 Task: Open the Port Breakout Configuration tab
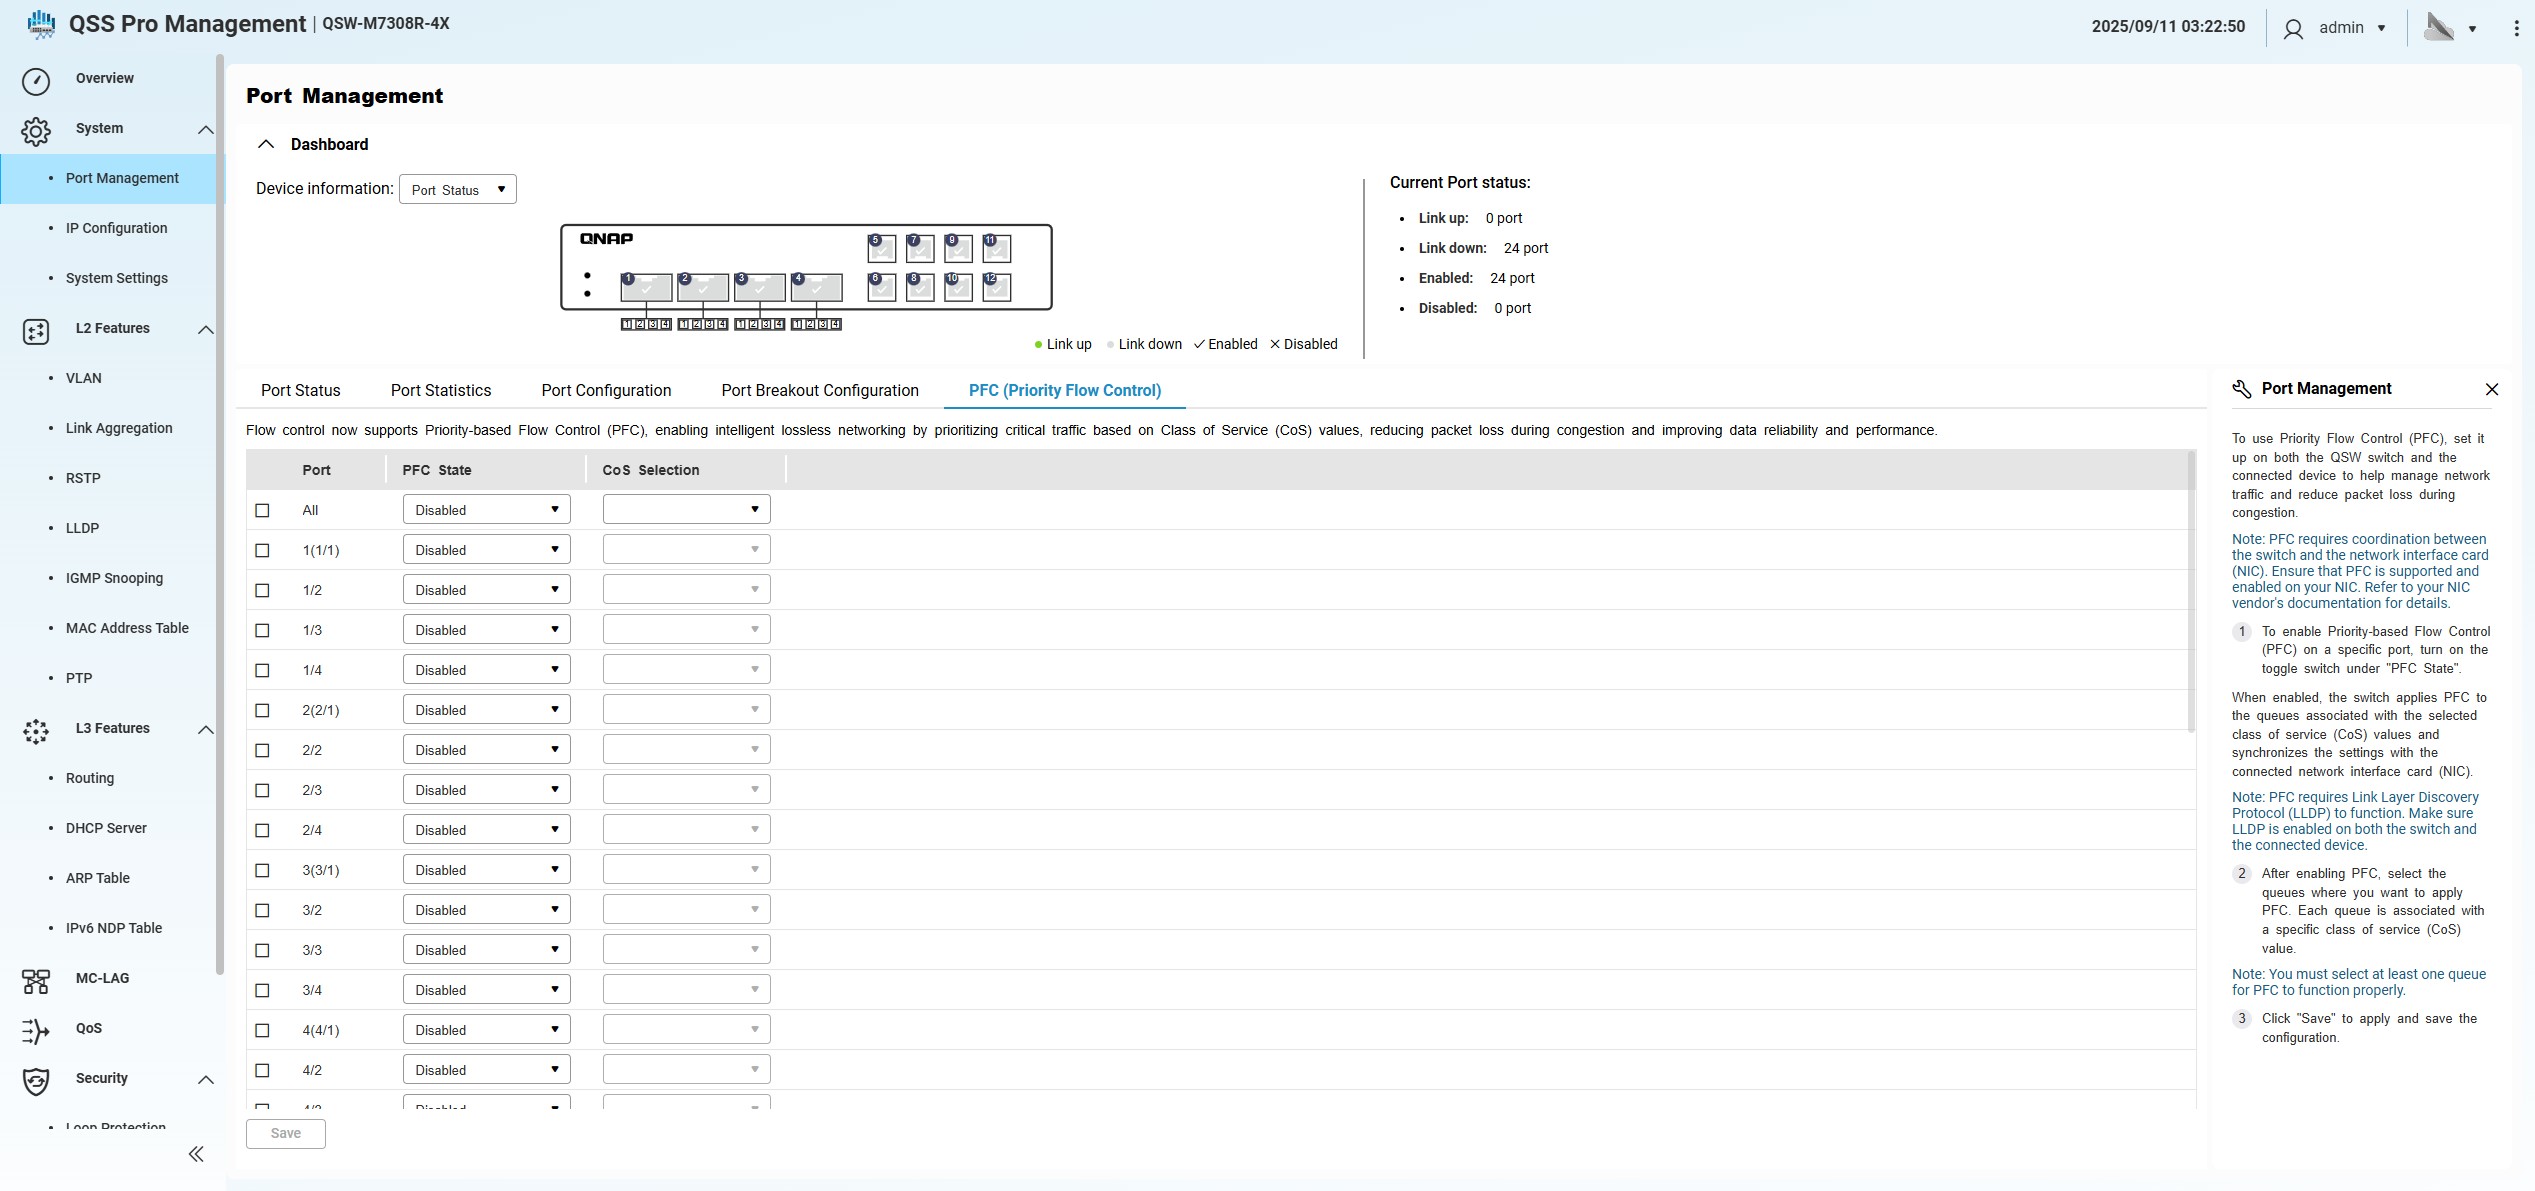(x=819, y=390)
